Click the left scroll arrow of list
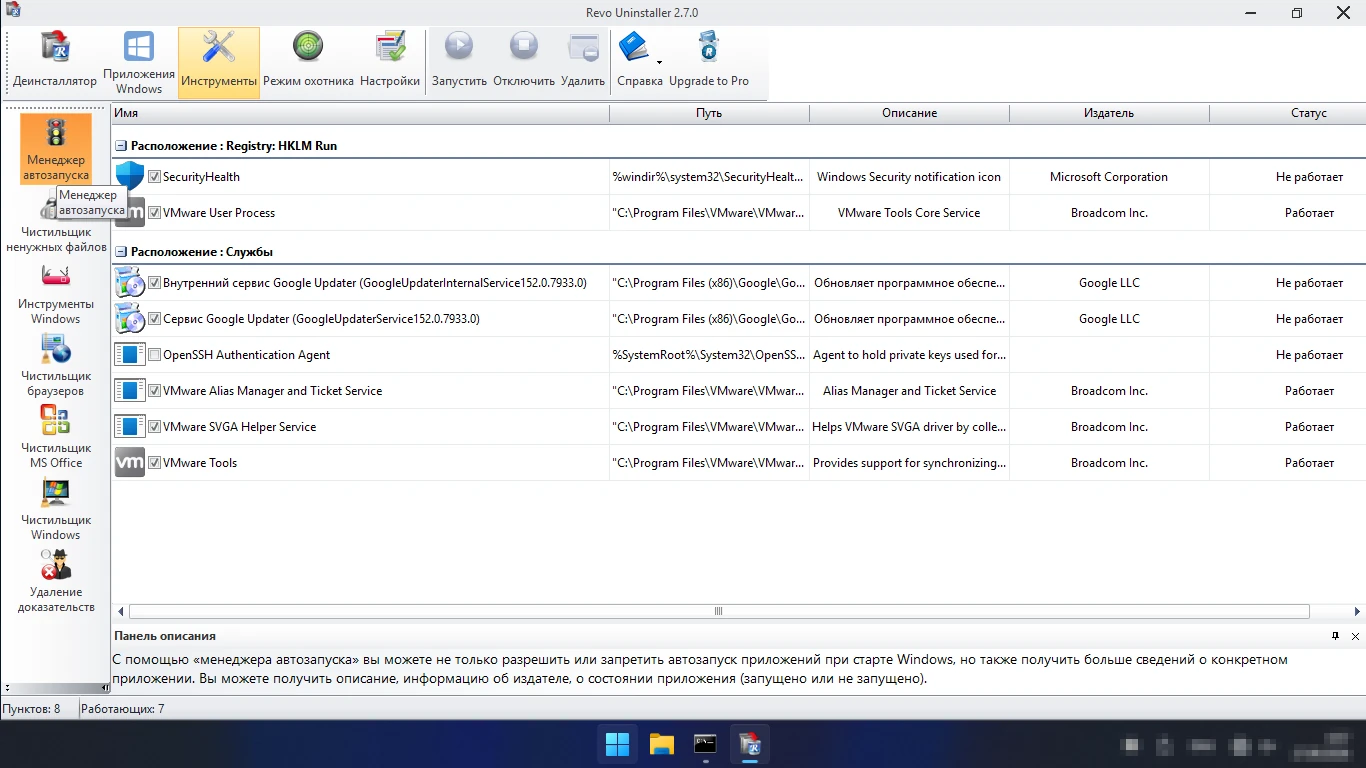This screenshot has height=768, width=1366. pyautogui.click(x=121, y=611)
